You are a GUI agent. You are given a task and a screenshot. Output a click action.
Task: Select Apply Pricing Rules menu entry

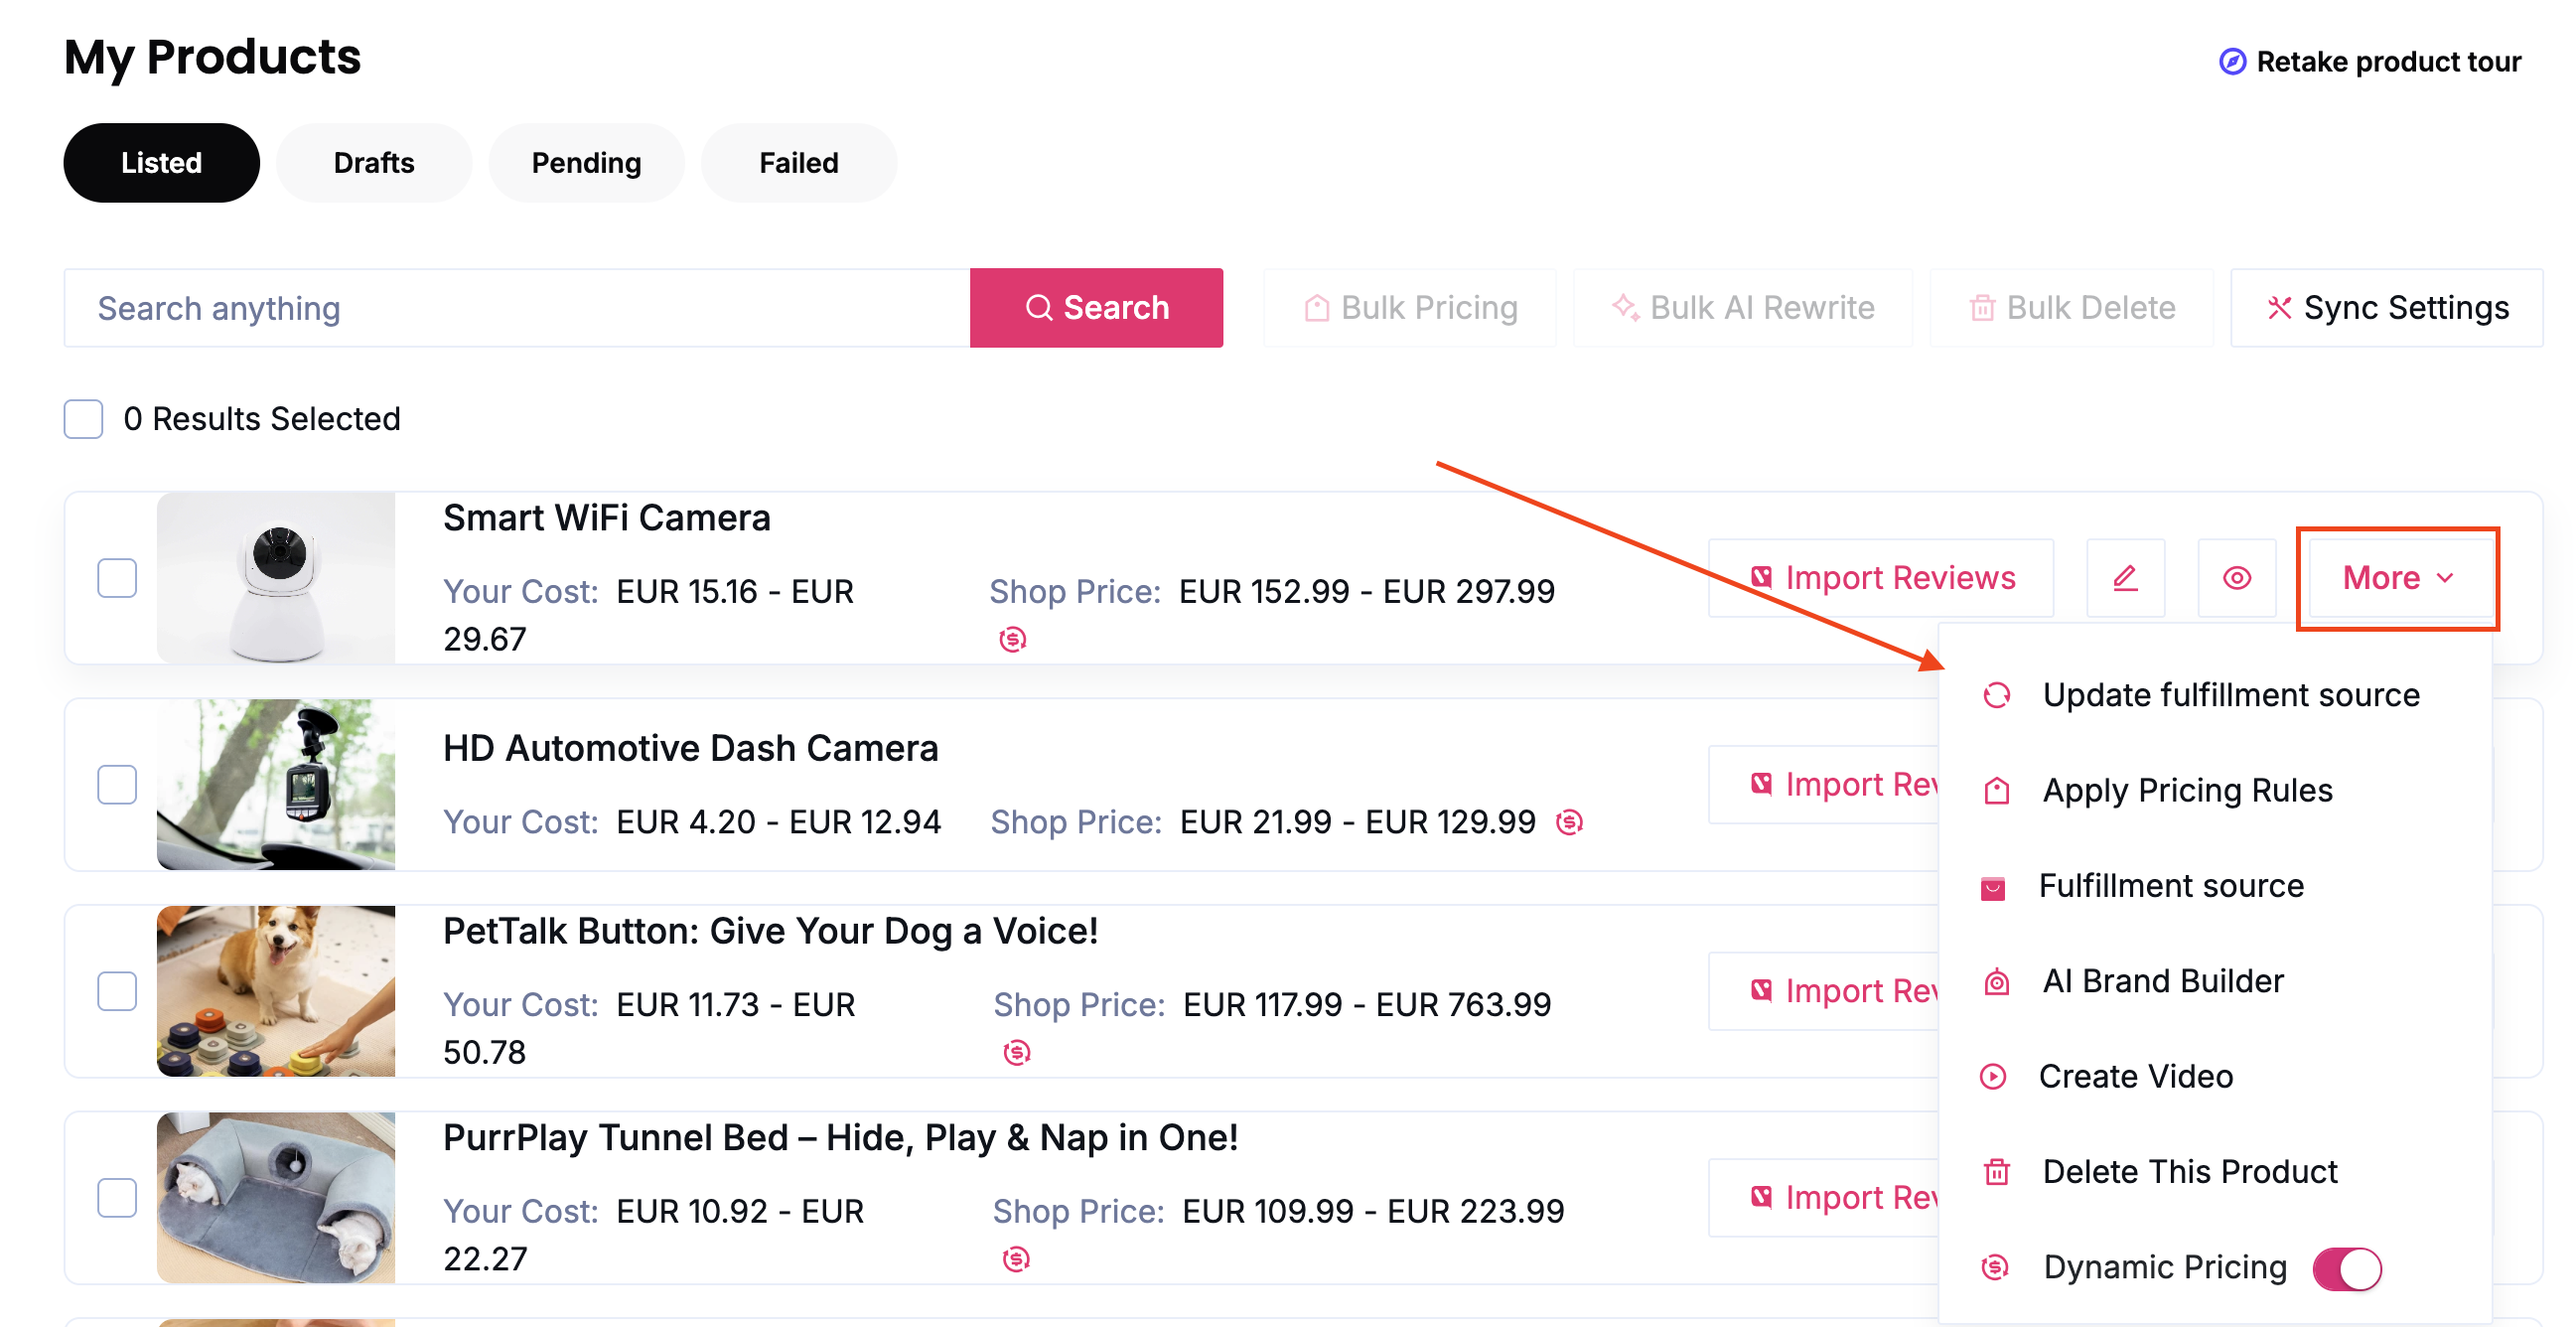[2186, 789]
